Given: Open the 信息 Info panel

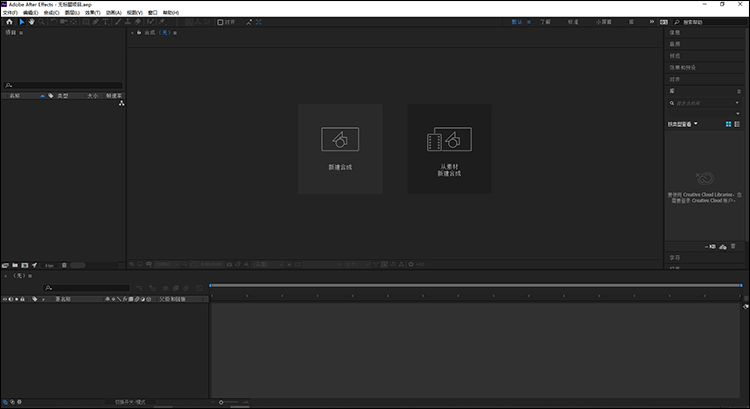Looking at the screenshot, I should click(674, 33).
